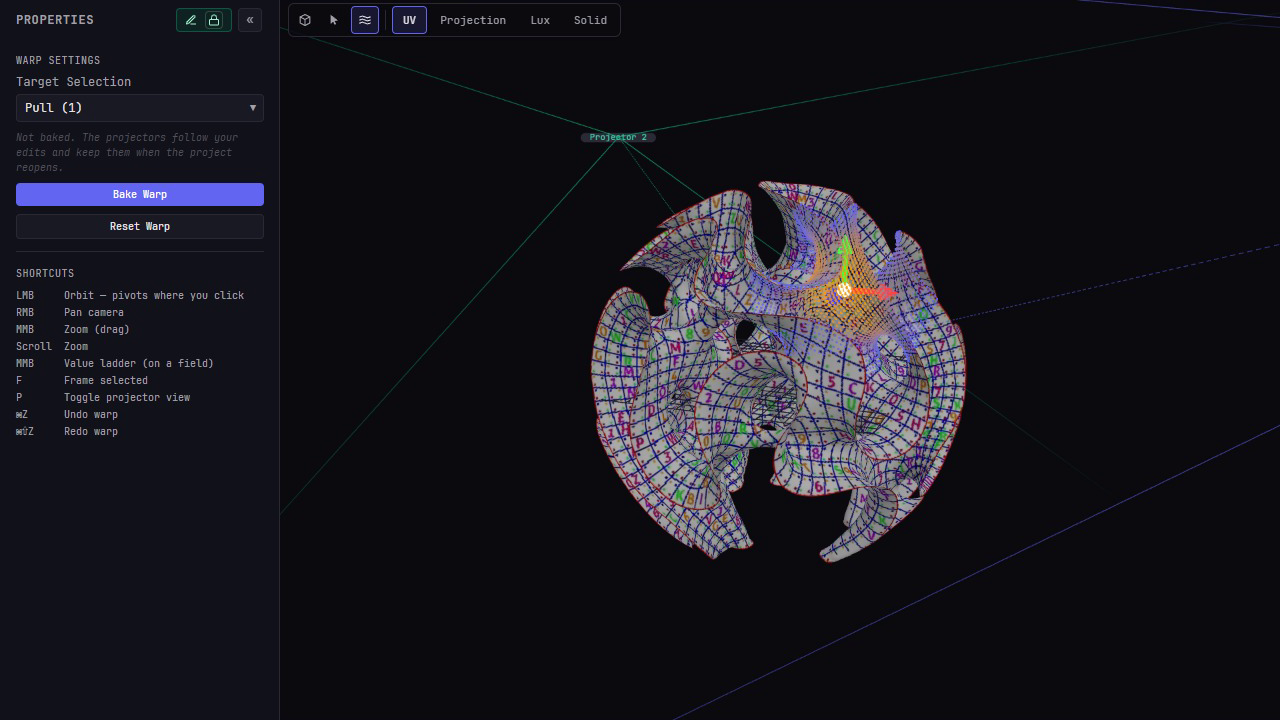Click the warped UV mesh object
The image size is (1280, 720).
coord(778,372)
